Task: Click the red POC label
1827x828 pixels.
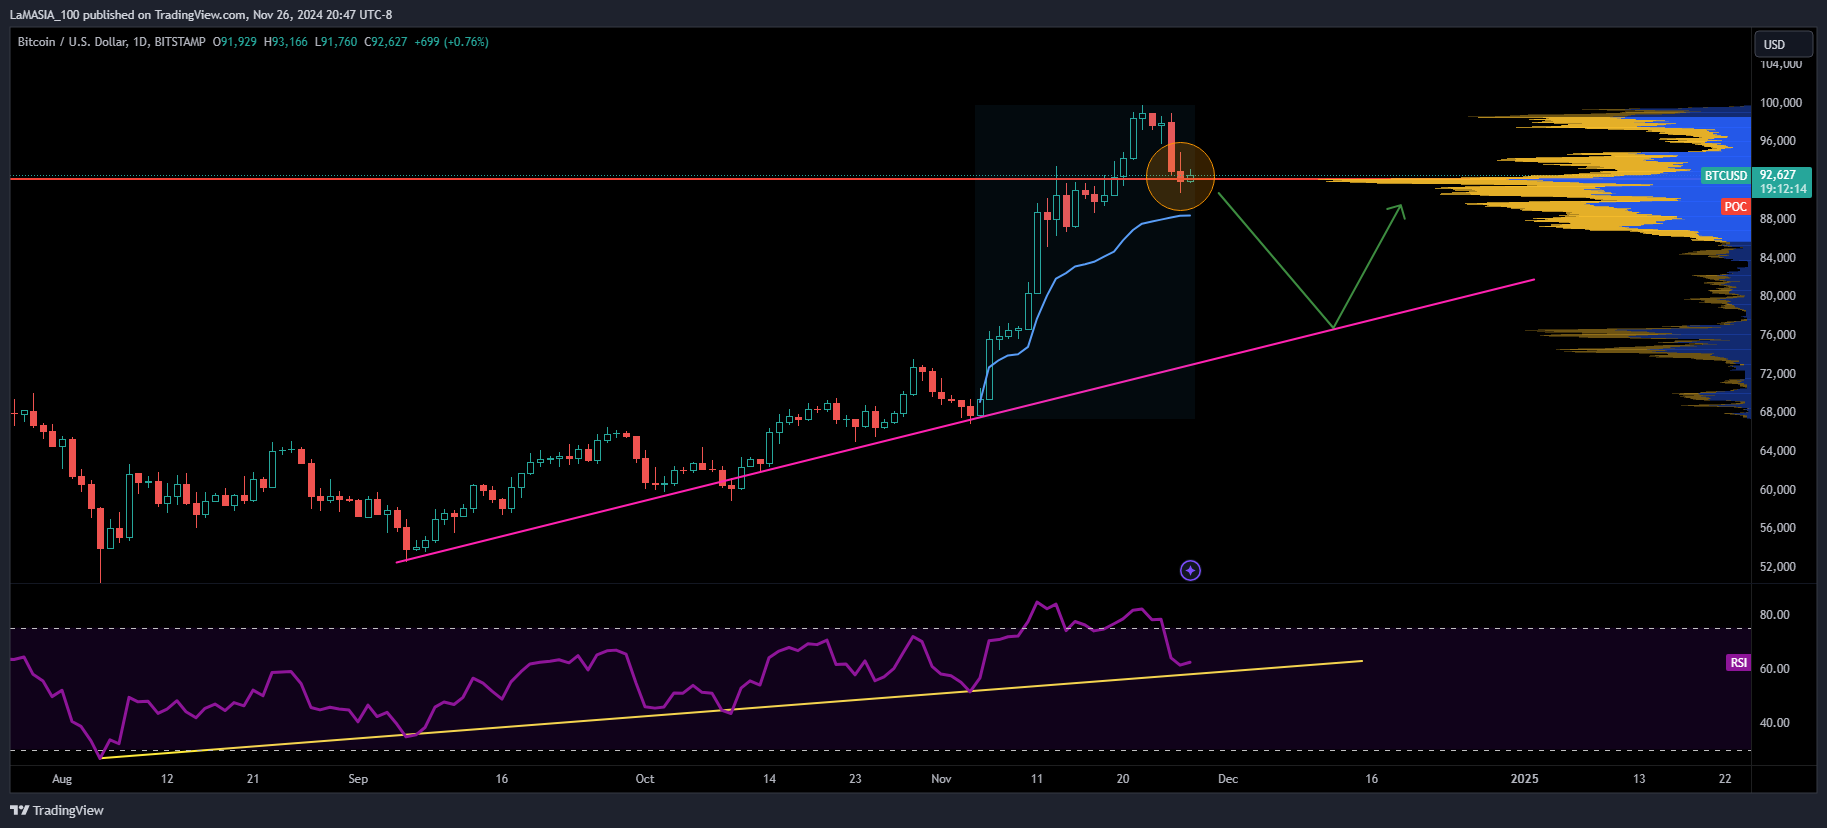Action: coord(1735,207)
